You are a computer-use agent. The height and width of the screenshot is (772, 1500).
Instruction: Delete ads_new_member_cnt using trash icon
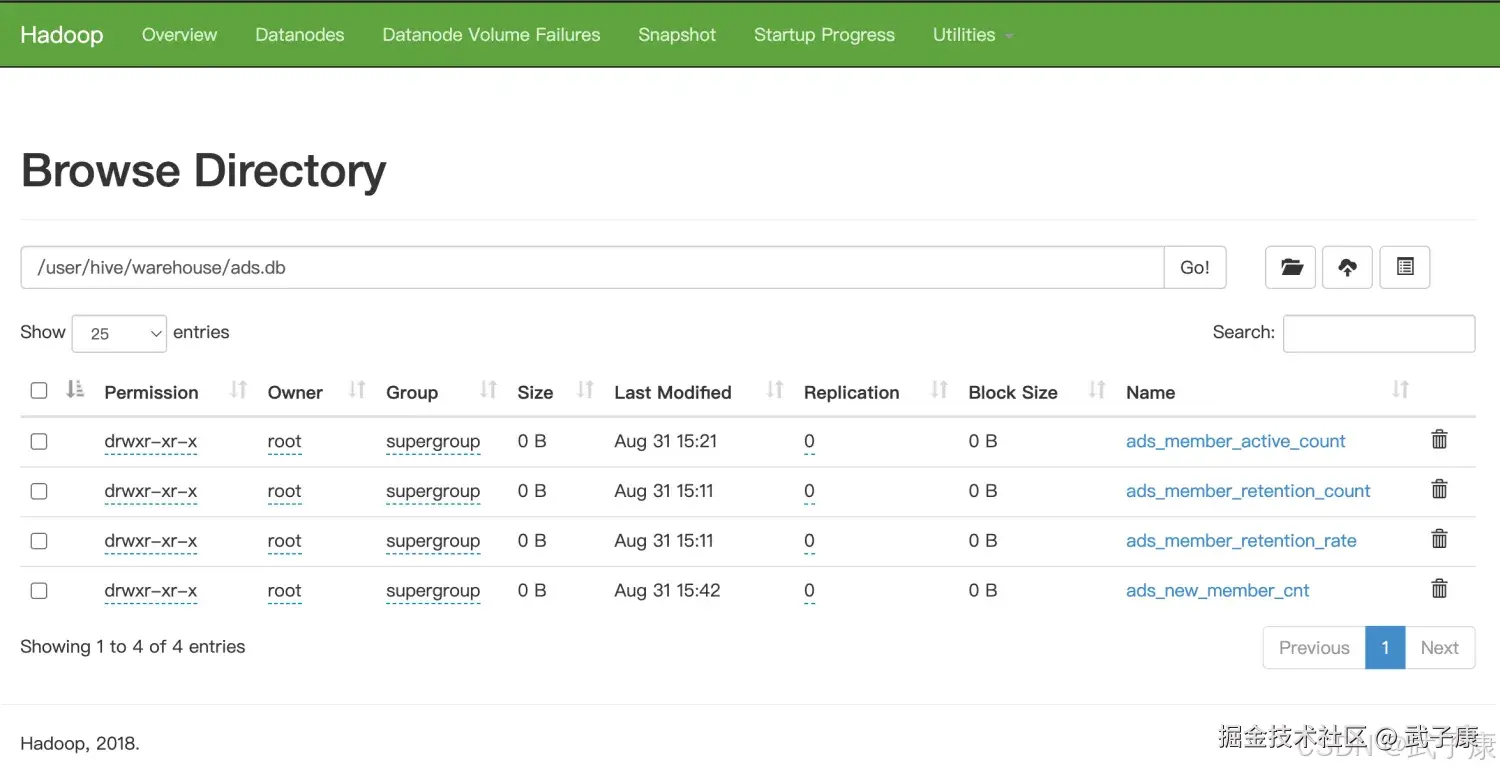tap(1439, 589)
